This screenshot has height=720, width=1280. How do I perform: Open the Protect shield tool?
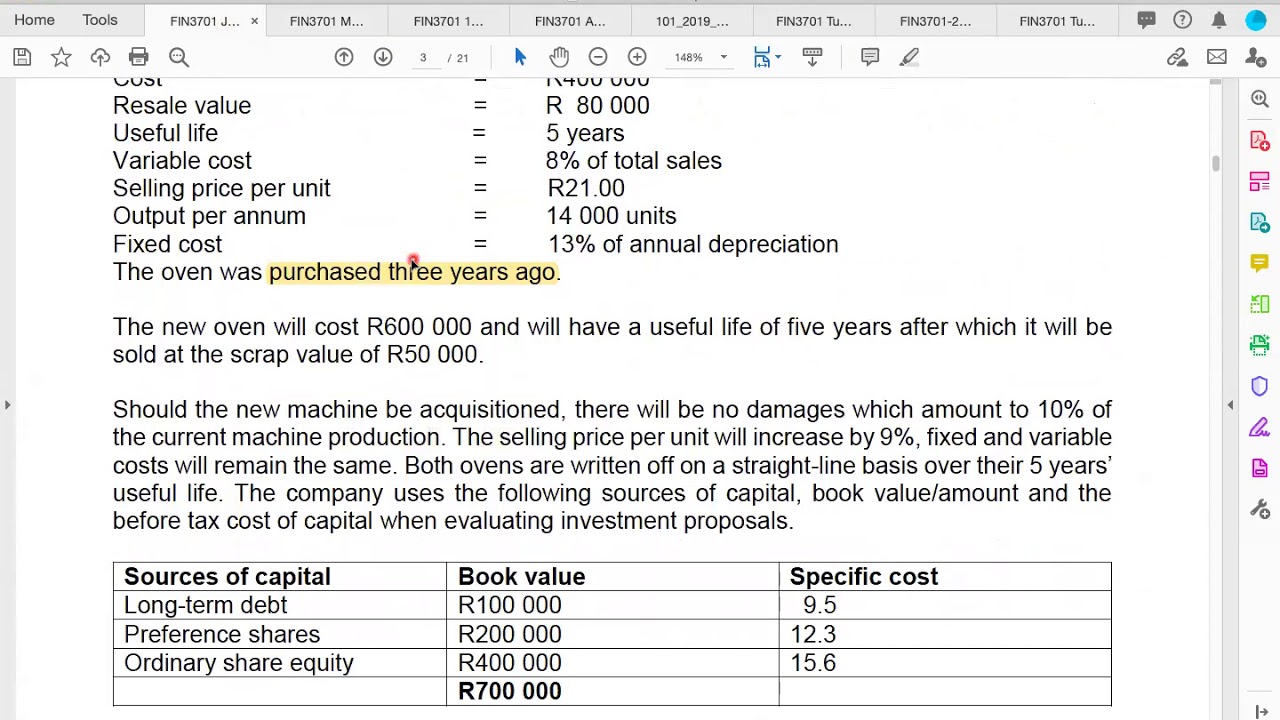tap(1260, 386)
